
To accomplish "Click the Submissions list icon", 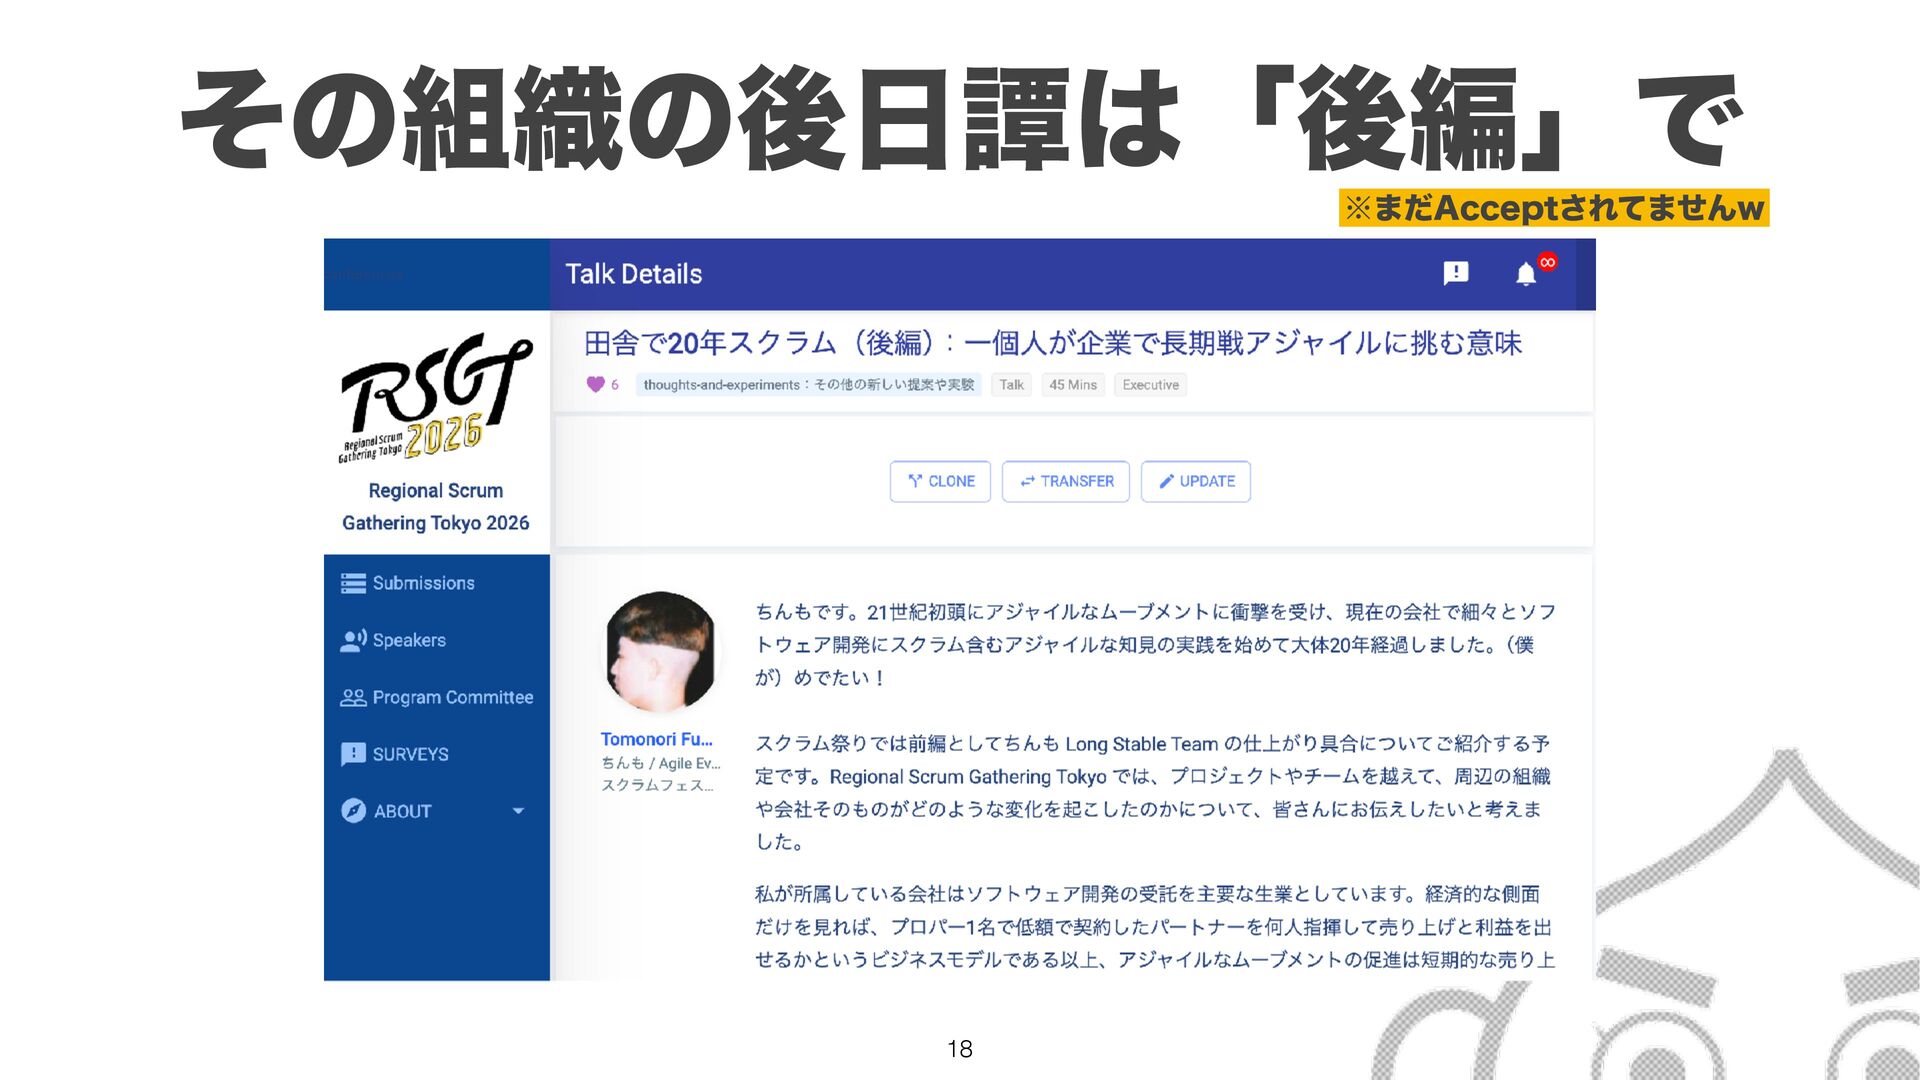I will click(x=353, y=583).
